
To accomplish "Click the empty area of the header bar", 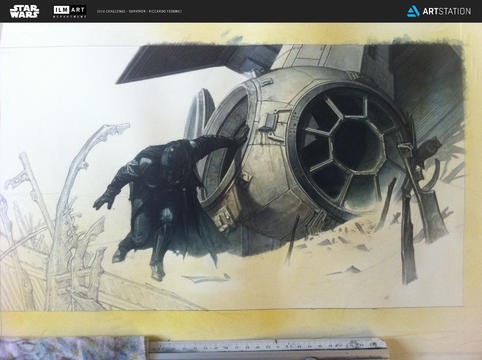I will (x=293, y=11).
